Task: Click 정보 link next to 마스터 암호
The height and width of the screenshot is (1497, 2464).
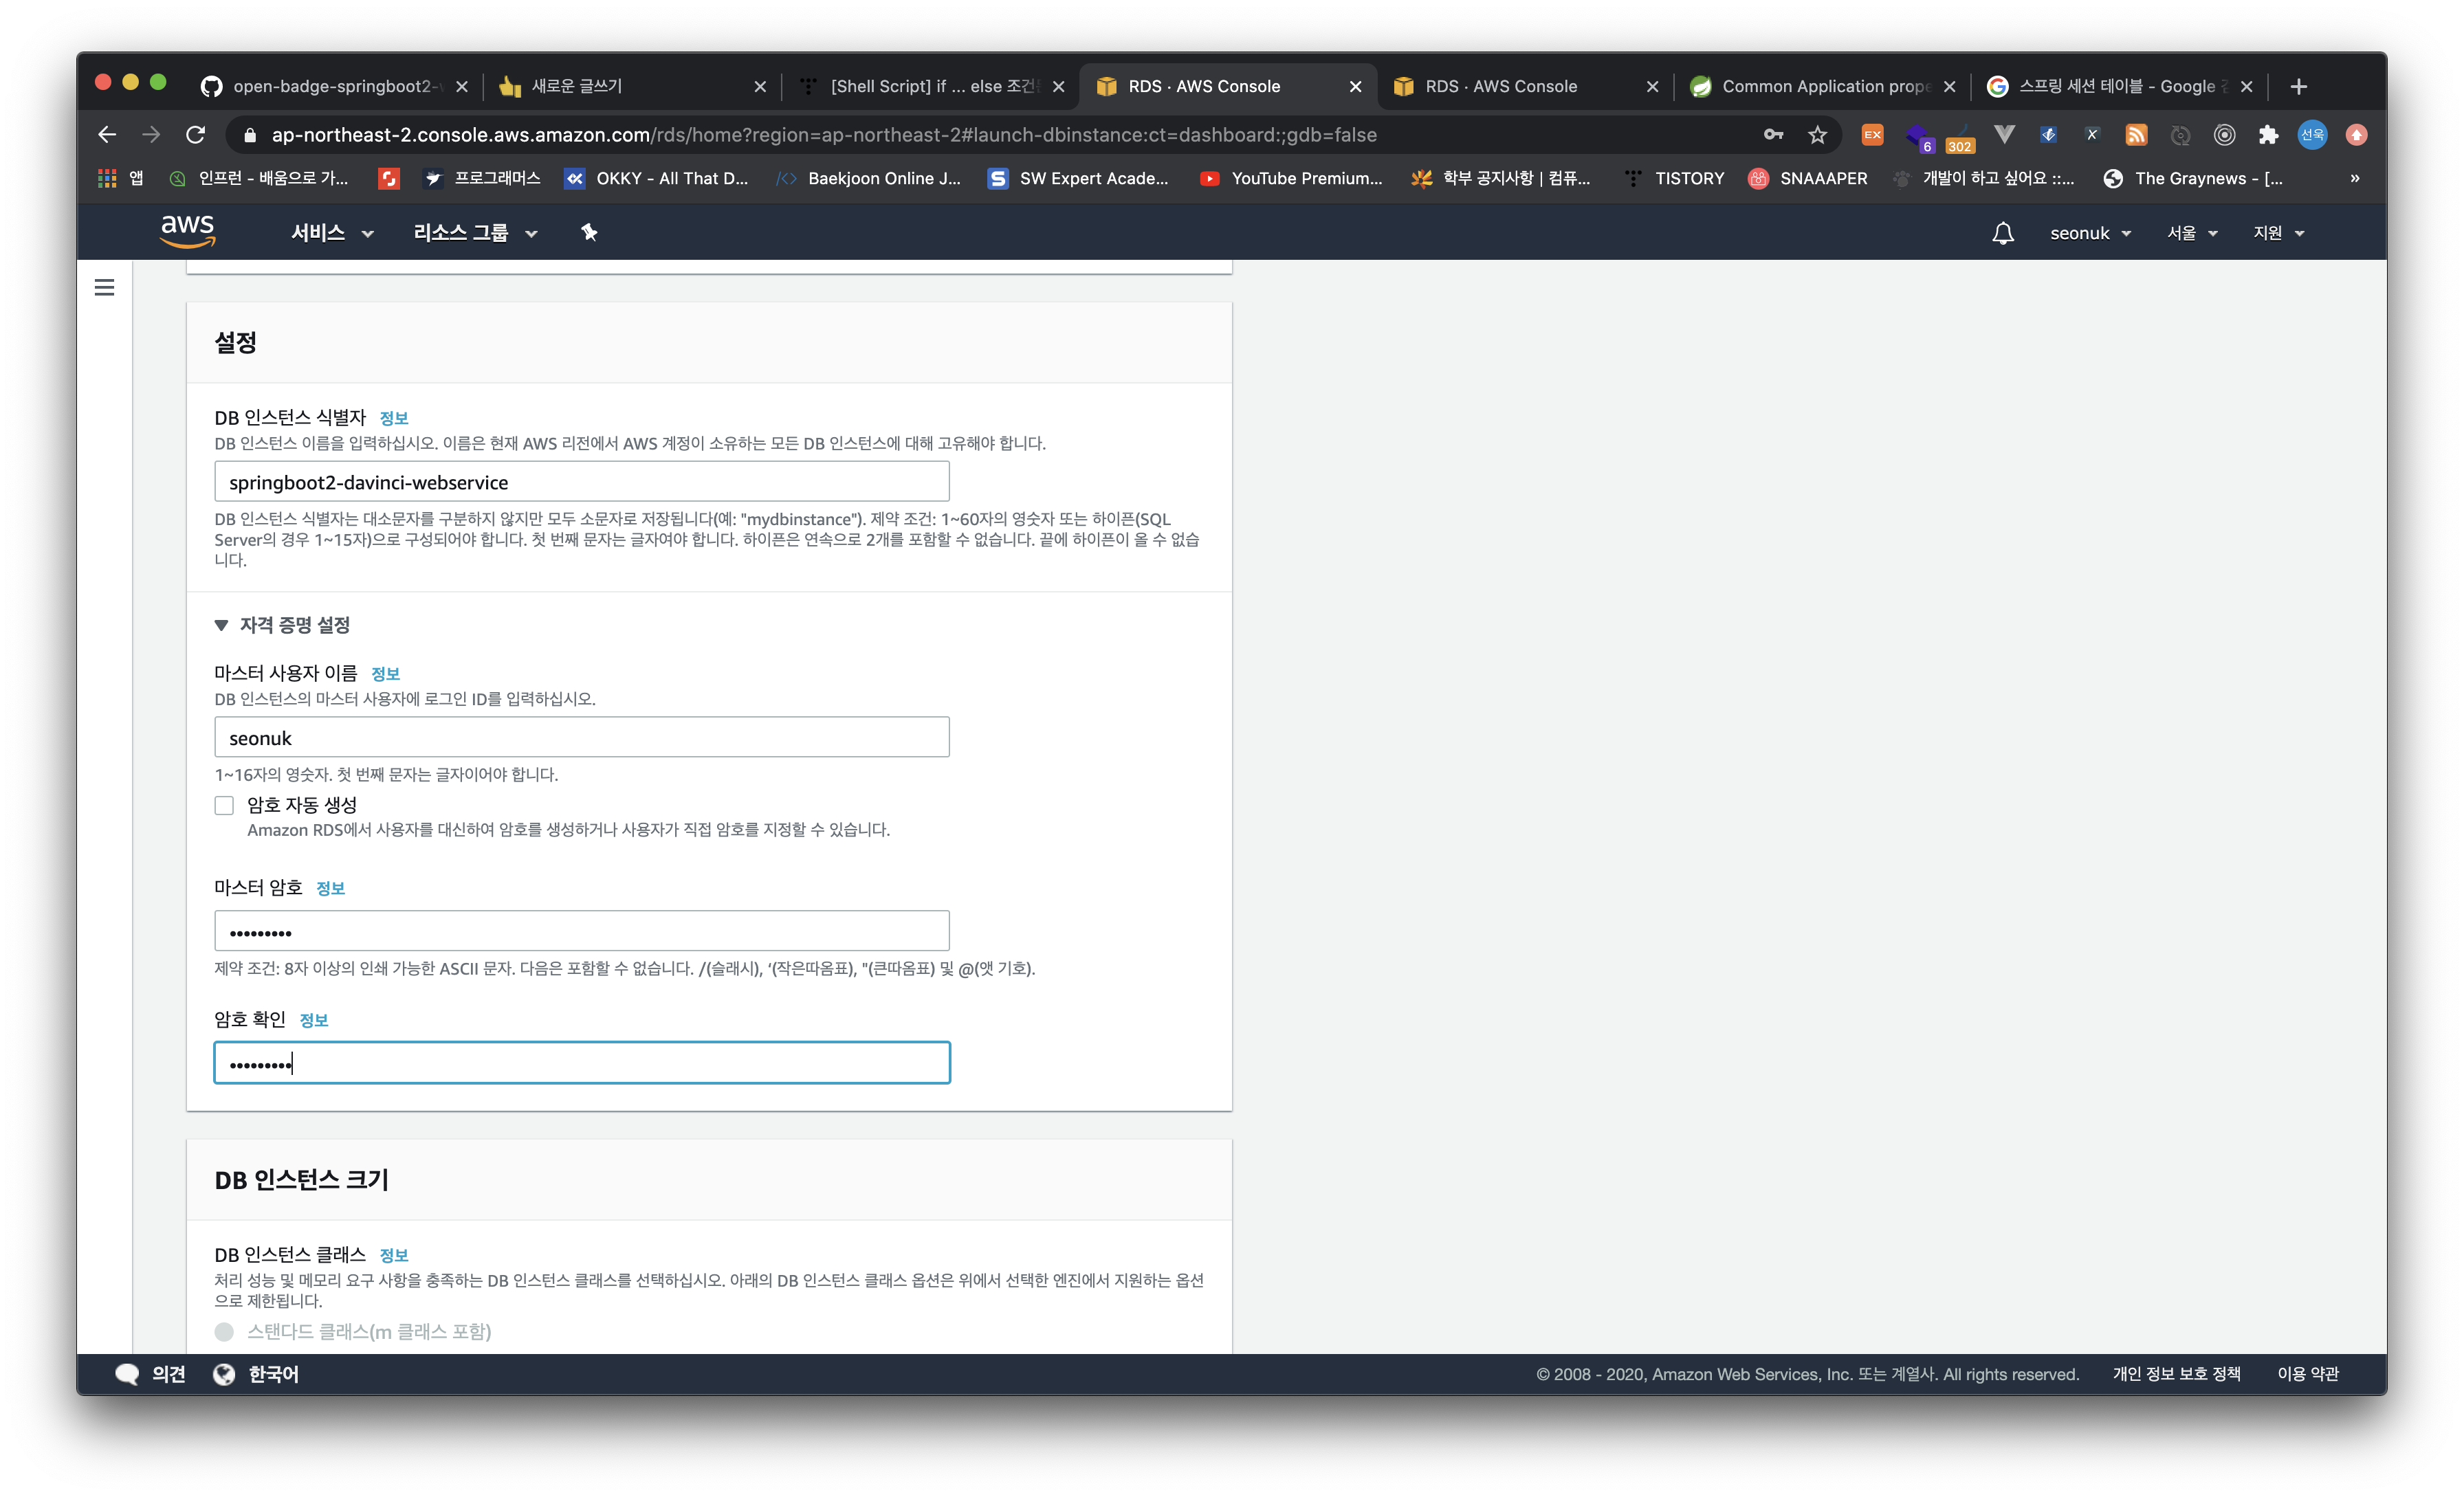Action: coord(330,888)
